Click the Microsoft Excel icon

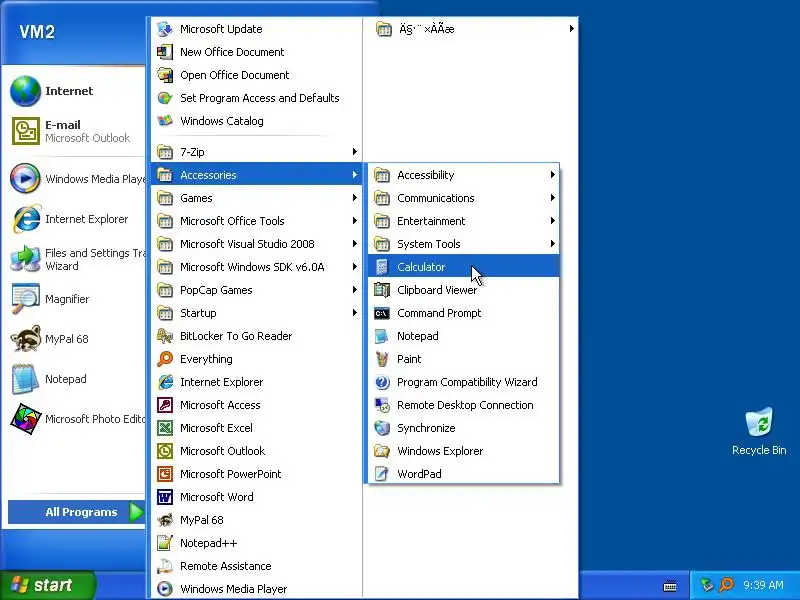pos(165,428)
